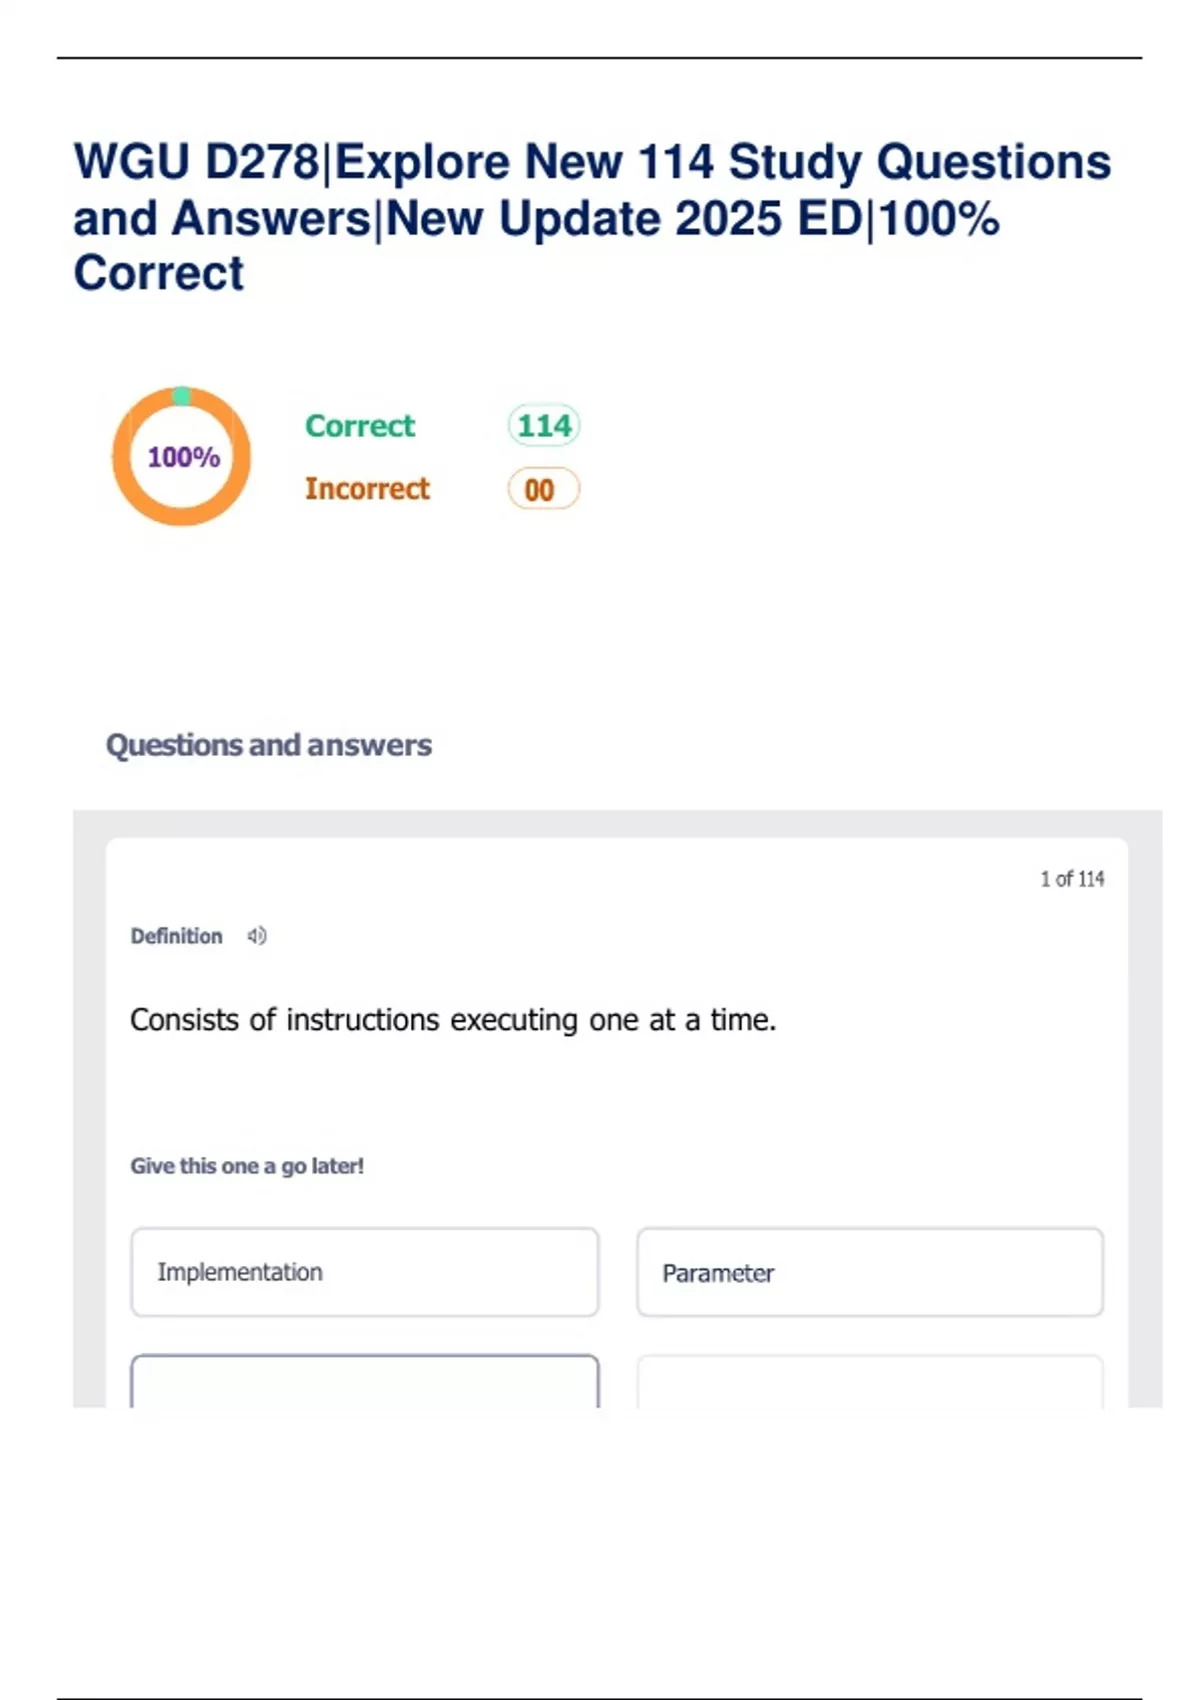Click the green segment atop the donut ring
The height and width of the screenshot is (1700, 1200).
tap(181, 396)
